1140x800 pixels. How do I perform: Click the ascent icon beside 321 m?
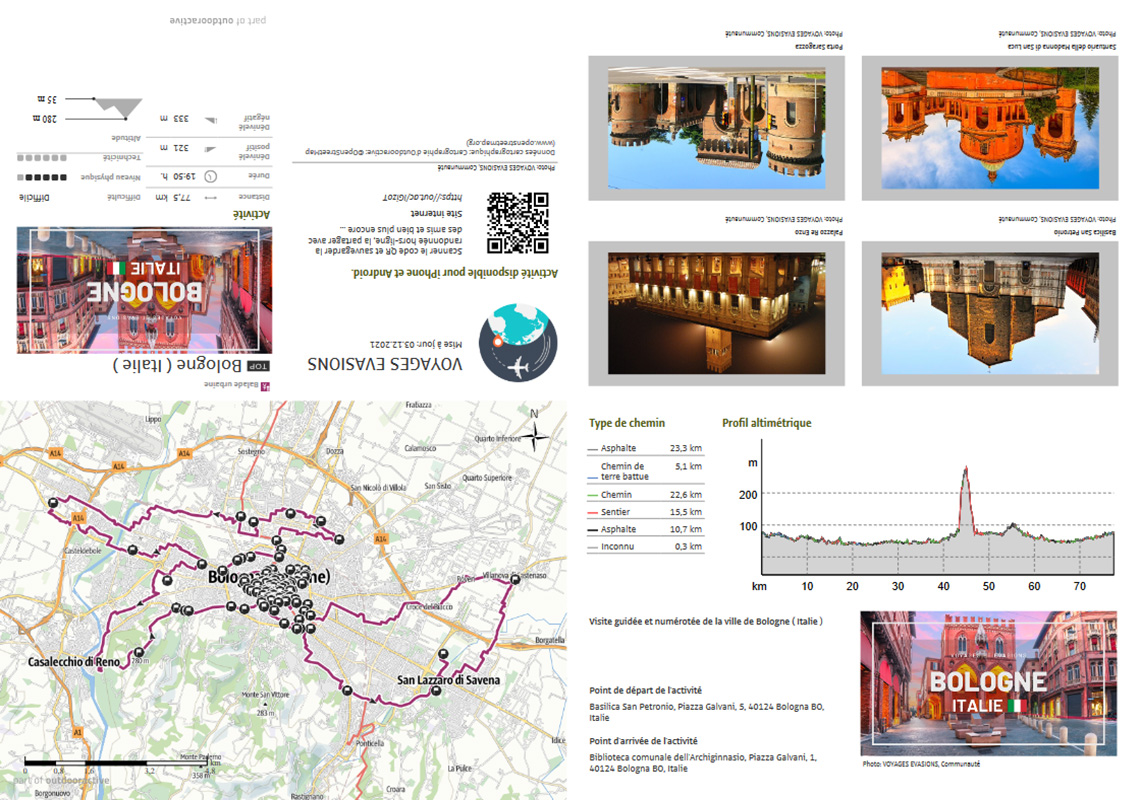click(211, 149)
